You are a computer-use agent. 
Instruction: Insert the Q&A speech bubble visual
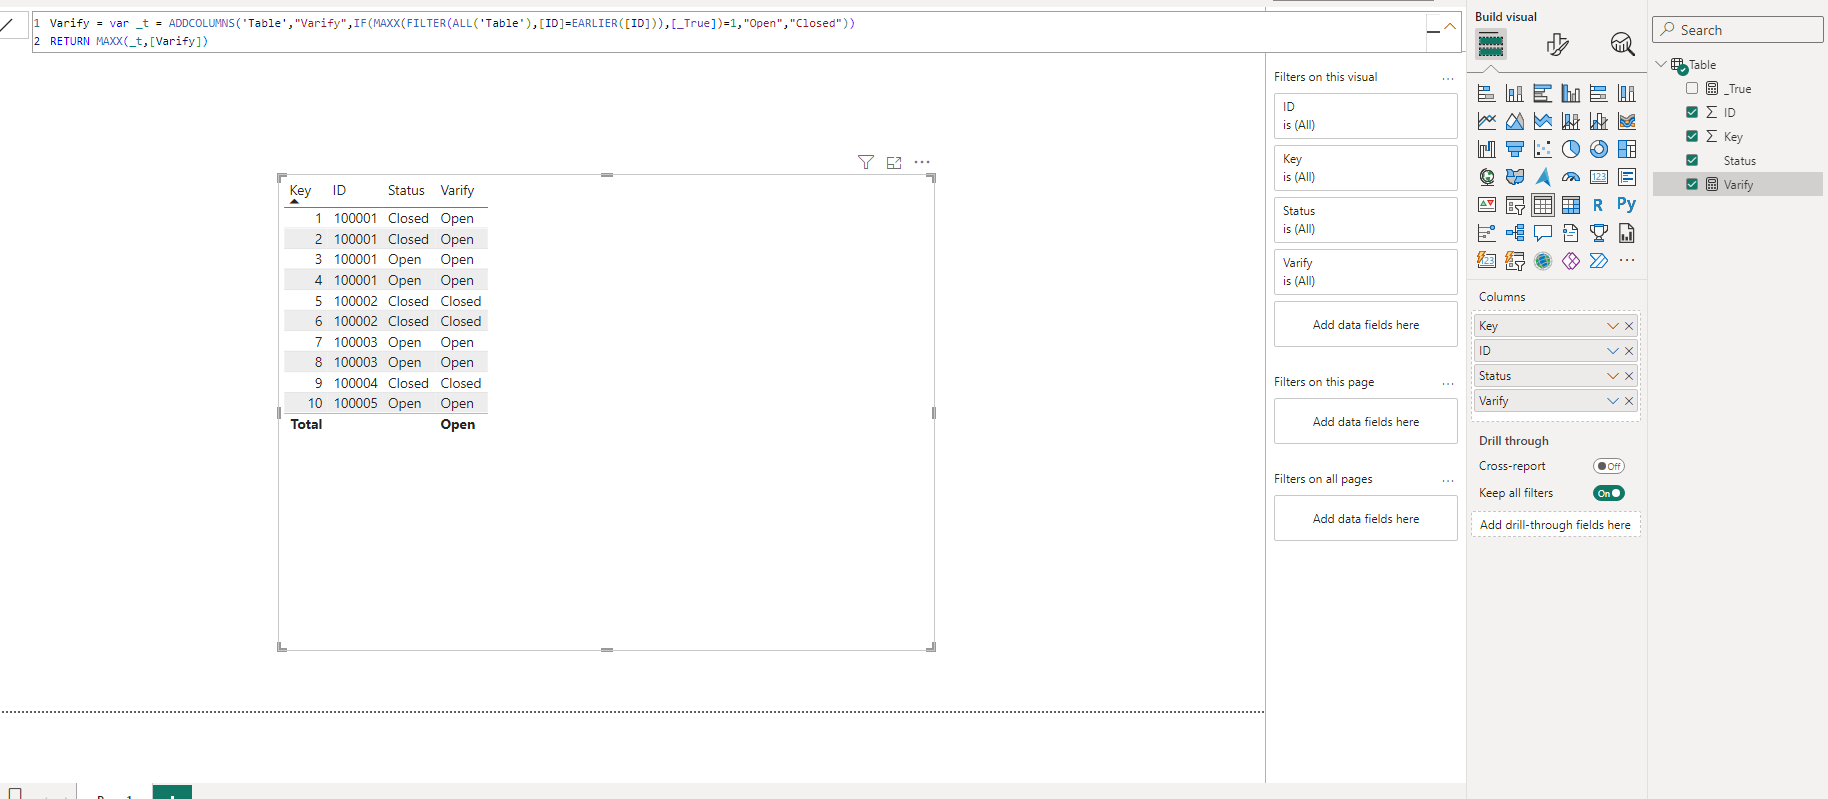click(x=1543, y=233)
